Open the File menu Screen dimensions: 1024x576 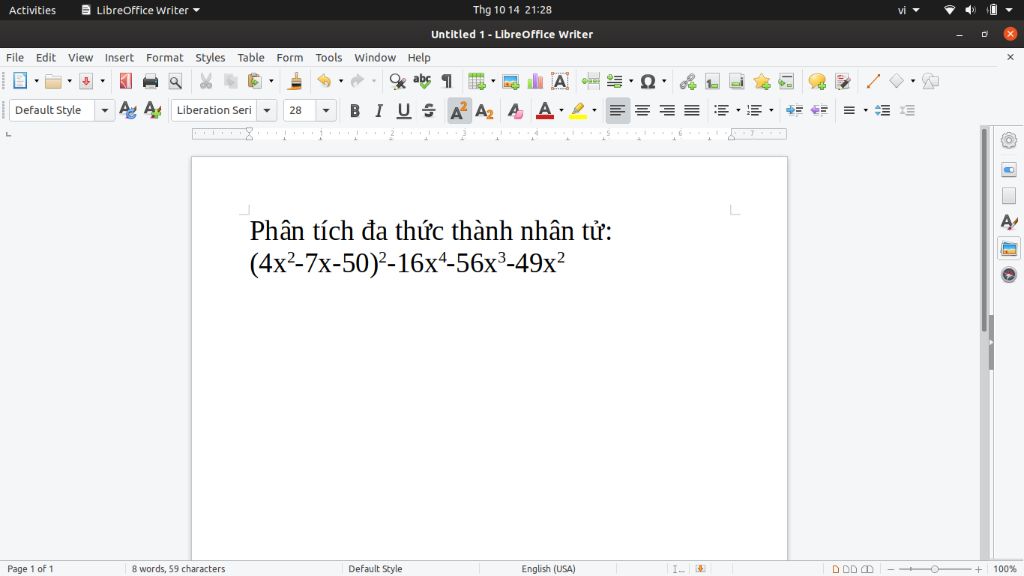click(14, 57)
